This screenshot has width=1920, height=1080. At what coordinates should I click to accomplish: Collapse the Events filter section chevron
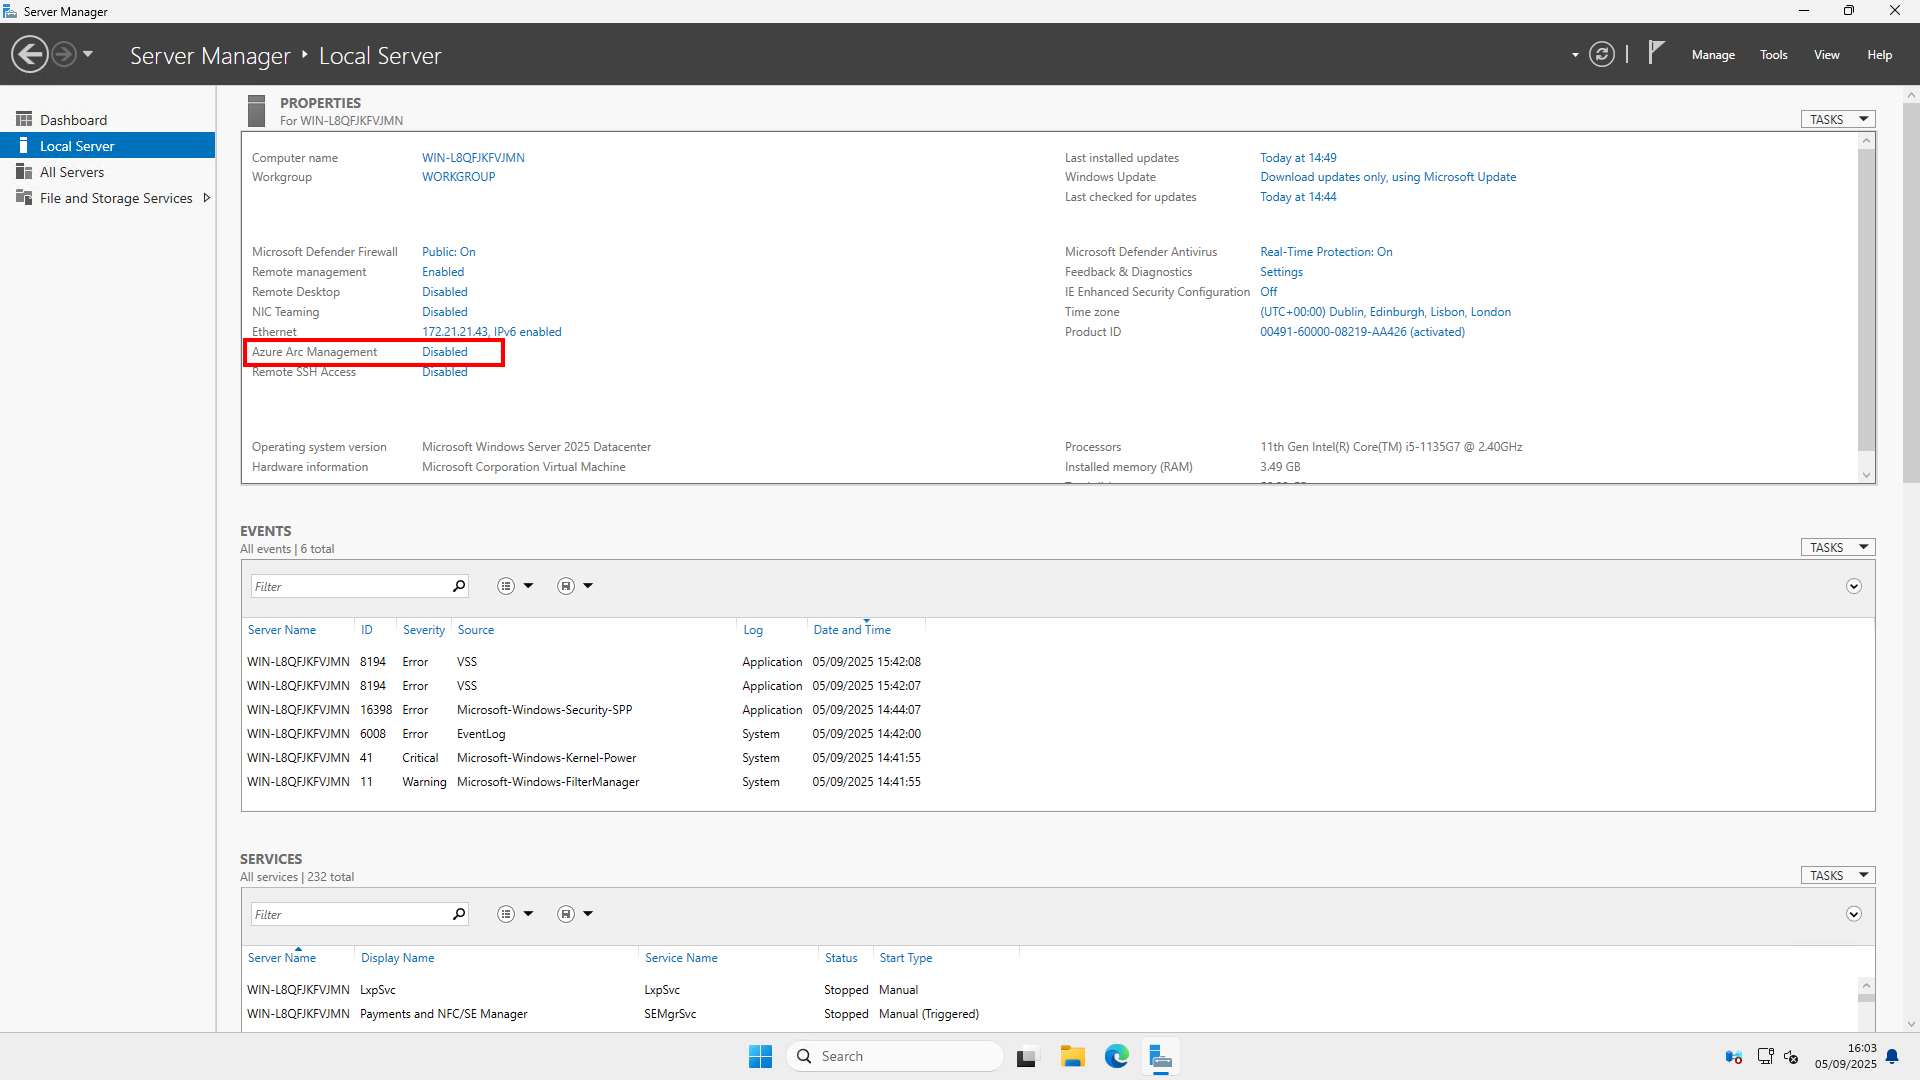tap(1854, 585)
